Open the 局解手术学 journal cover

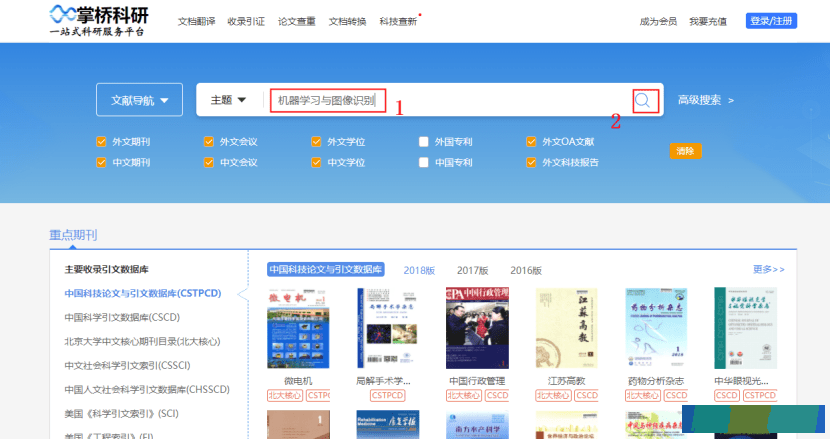(x=387, y=328)
